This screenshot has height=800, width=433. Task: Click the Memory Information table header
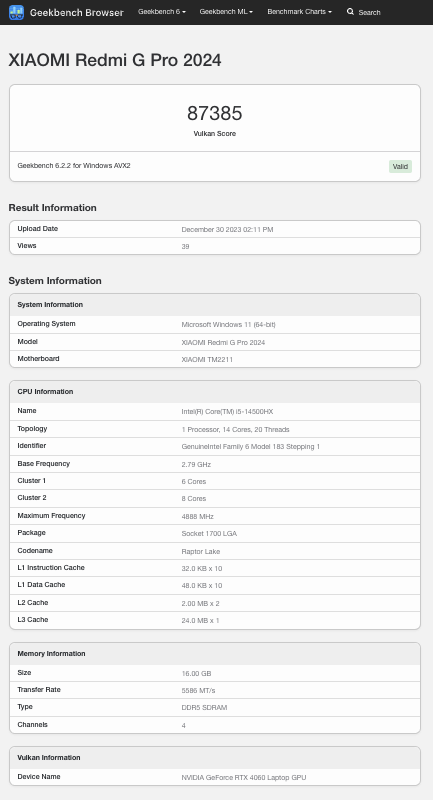[x=215, y=654]
